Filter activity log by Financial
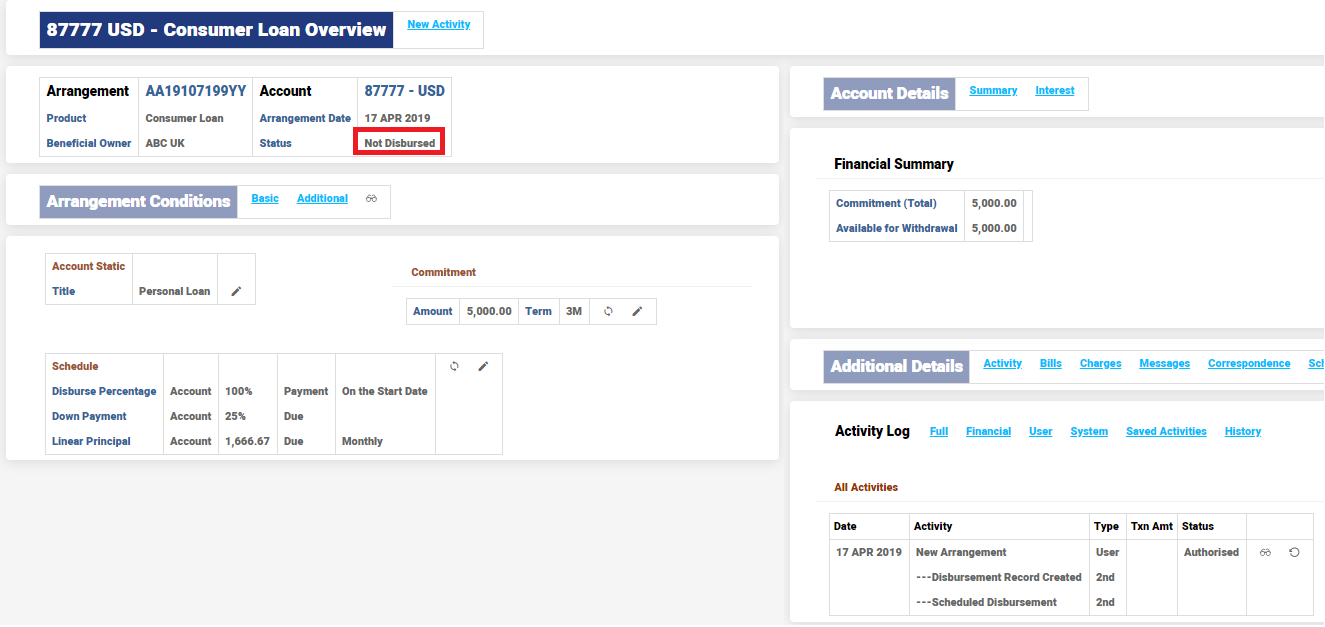The image size is (1325, 627). (988, 431)
